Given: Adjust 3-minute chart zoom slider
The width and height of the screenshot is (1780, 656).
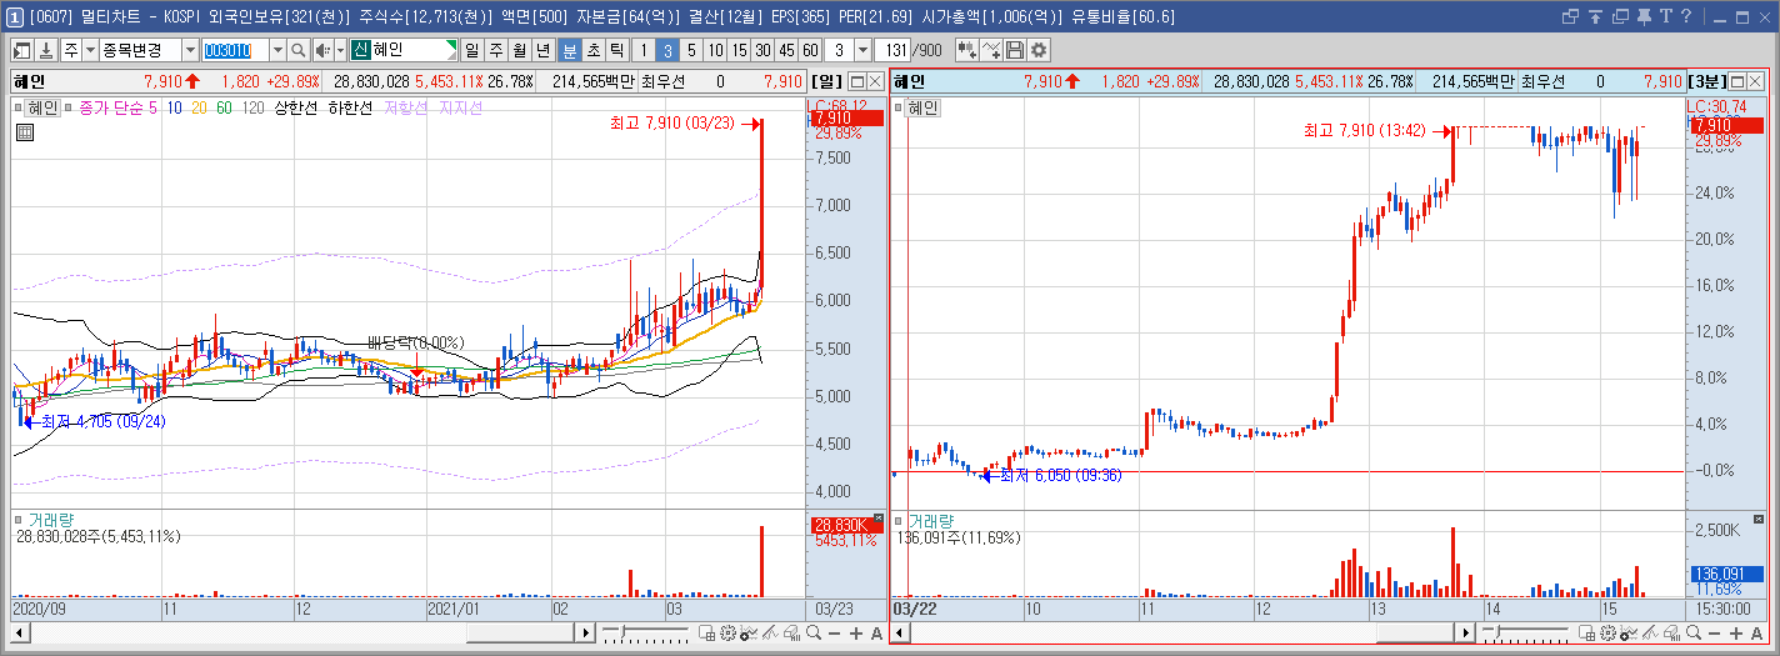Looking at the screenshot, I should click(1525, 633).
